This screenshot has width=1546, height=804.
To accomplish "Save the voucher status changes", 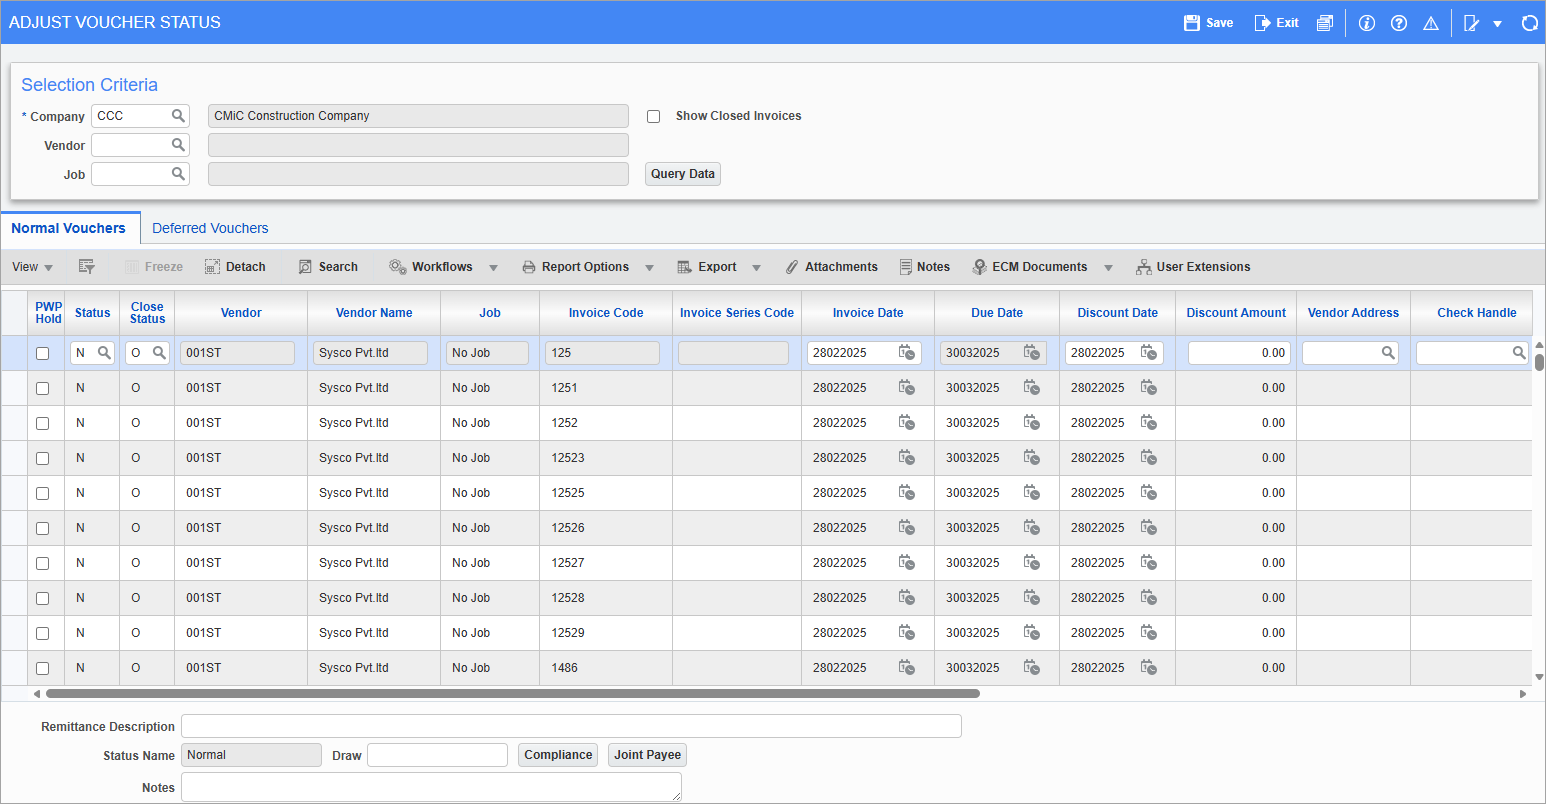I will [x=1206, y=22].
